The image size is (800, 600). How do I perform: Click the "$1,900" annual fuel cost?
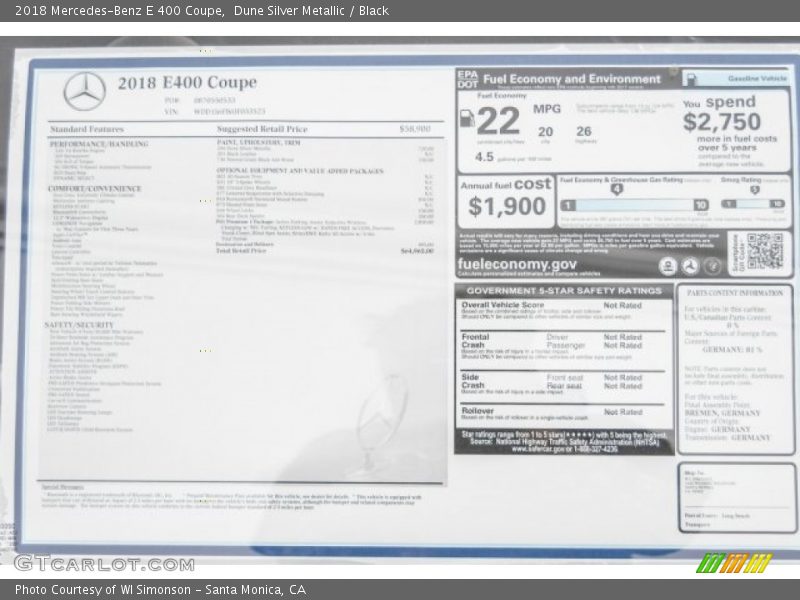[507, 206]
